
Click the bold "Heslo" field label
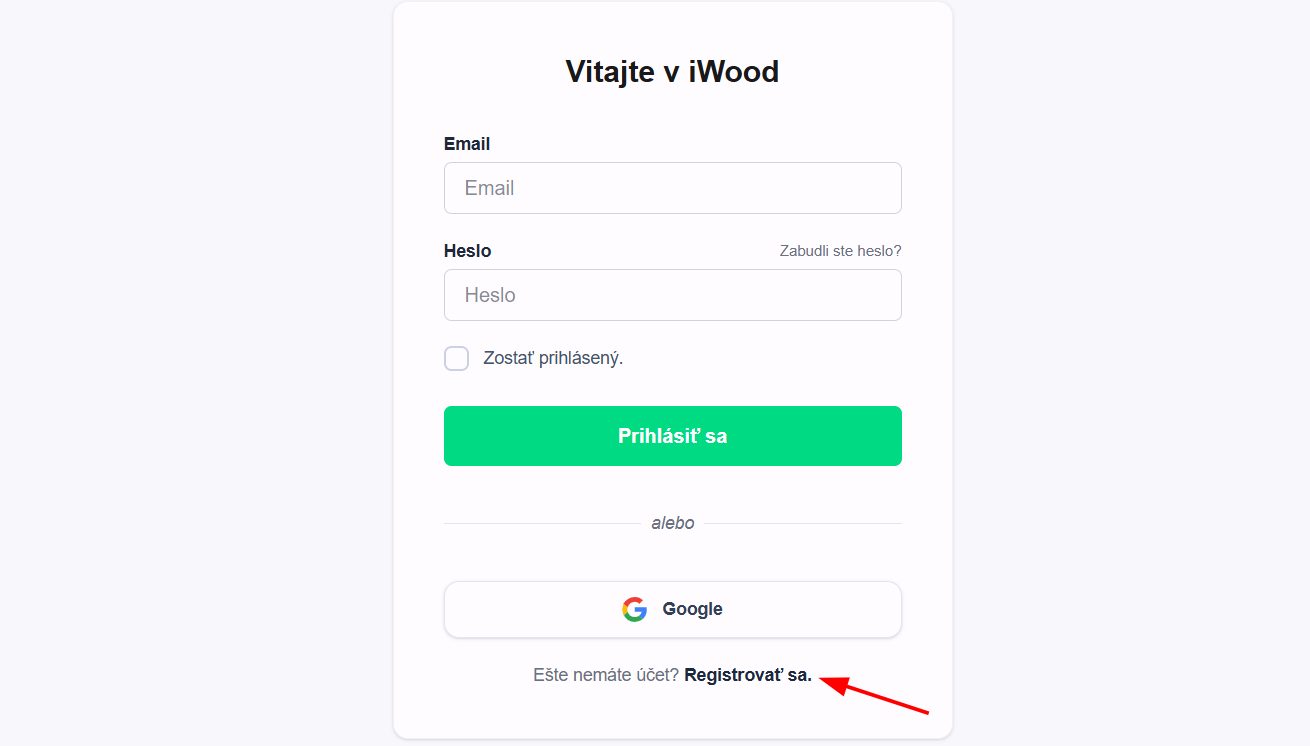click(x=467, y=251)
